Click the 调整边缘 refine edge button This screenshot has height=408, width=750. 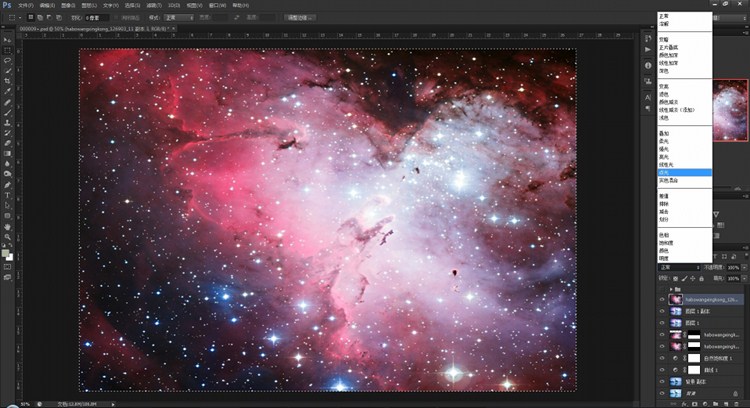pos(300,18)
